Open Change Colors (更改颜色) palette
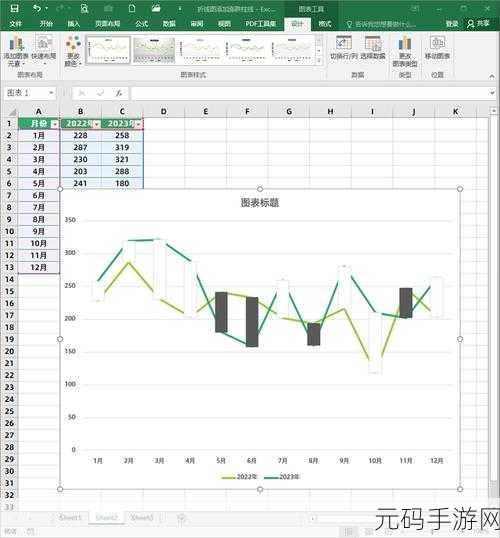Image resolution: width=500 pixels, height=538 pixels. click(73, 51)
